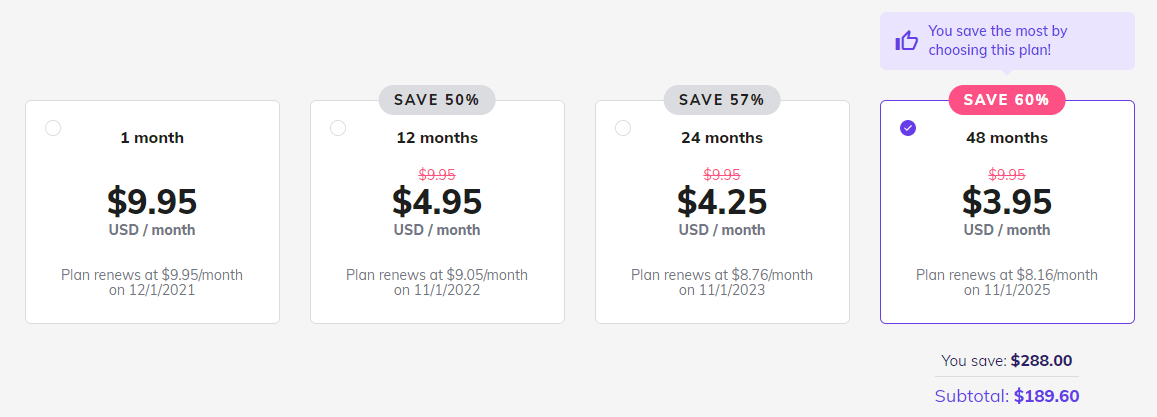Select the 1 month plan radio button
This screenshot has height=417, width=1157.
click(53, 128)
